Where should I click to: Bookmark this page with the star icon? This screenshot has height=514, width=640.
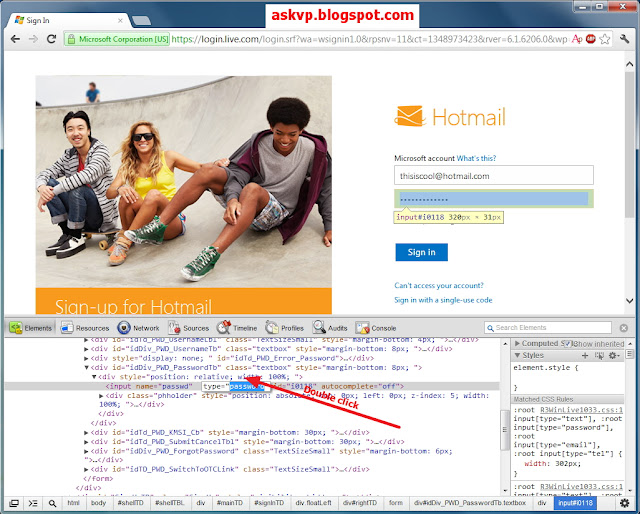tap(605, 39)
